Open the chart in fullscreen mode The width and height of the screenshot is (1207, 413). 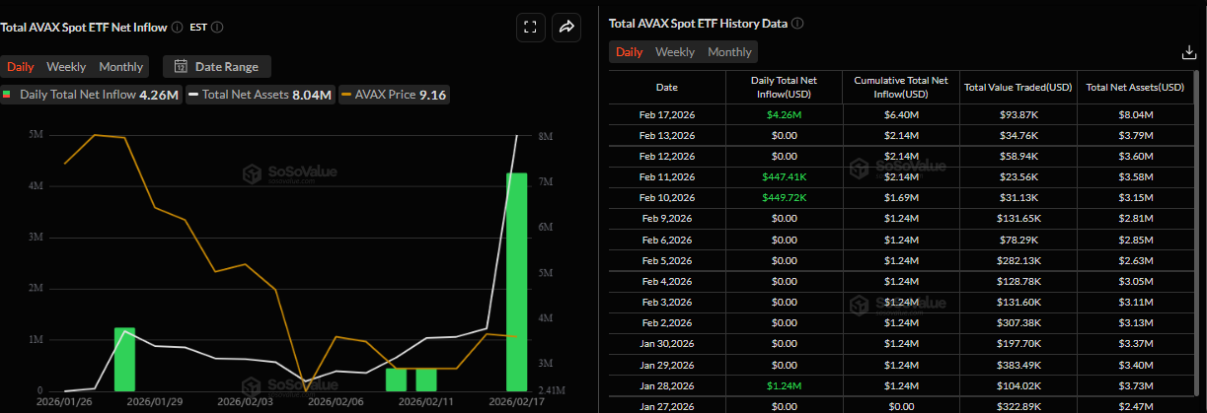pos(531,27)
